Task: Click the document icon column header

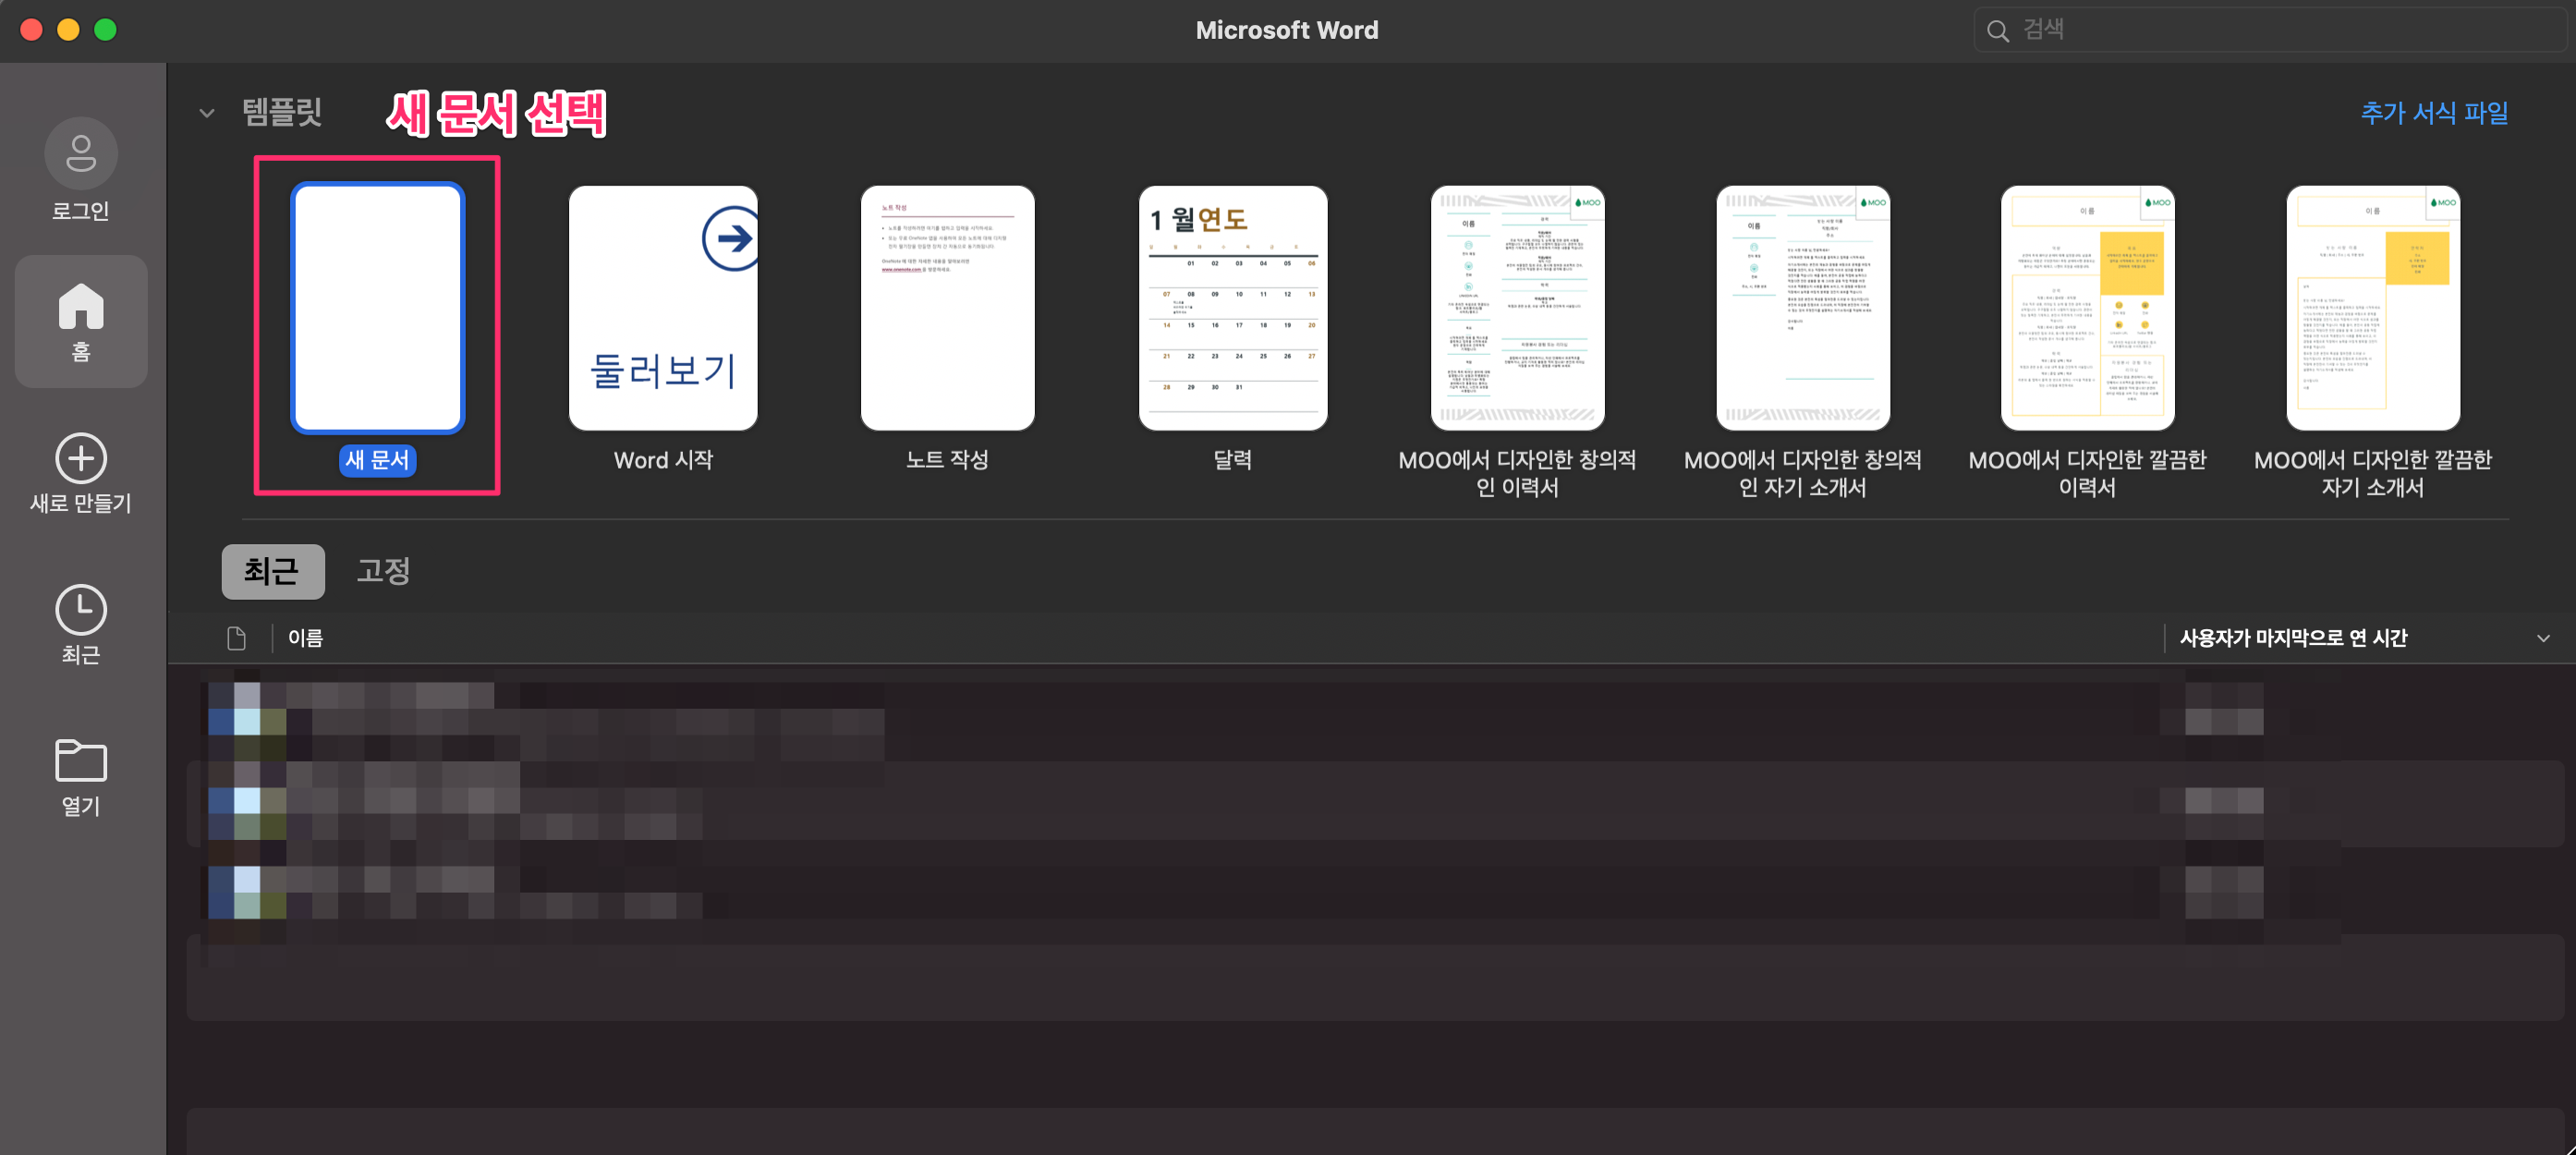Action: pos(237,638)
